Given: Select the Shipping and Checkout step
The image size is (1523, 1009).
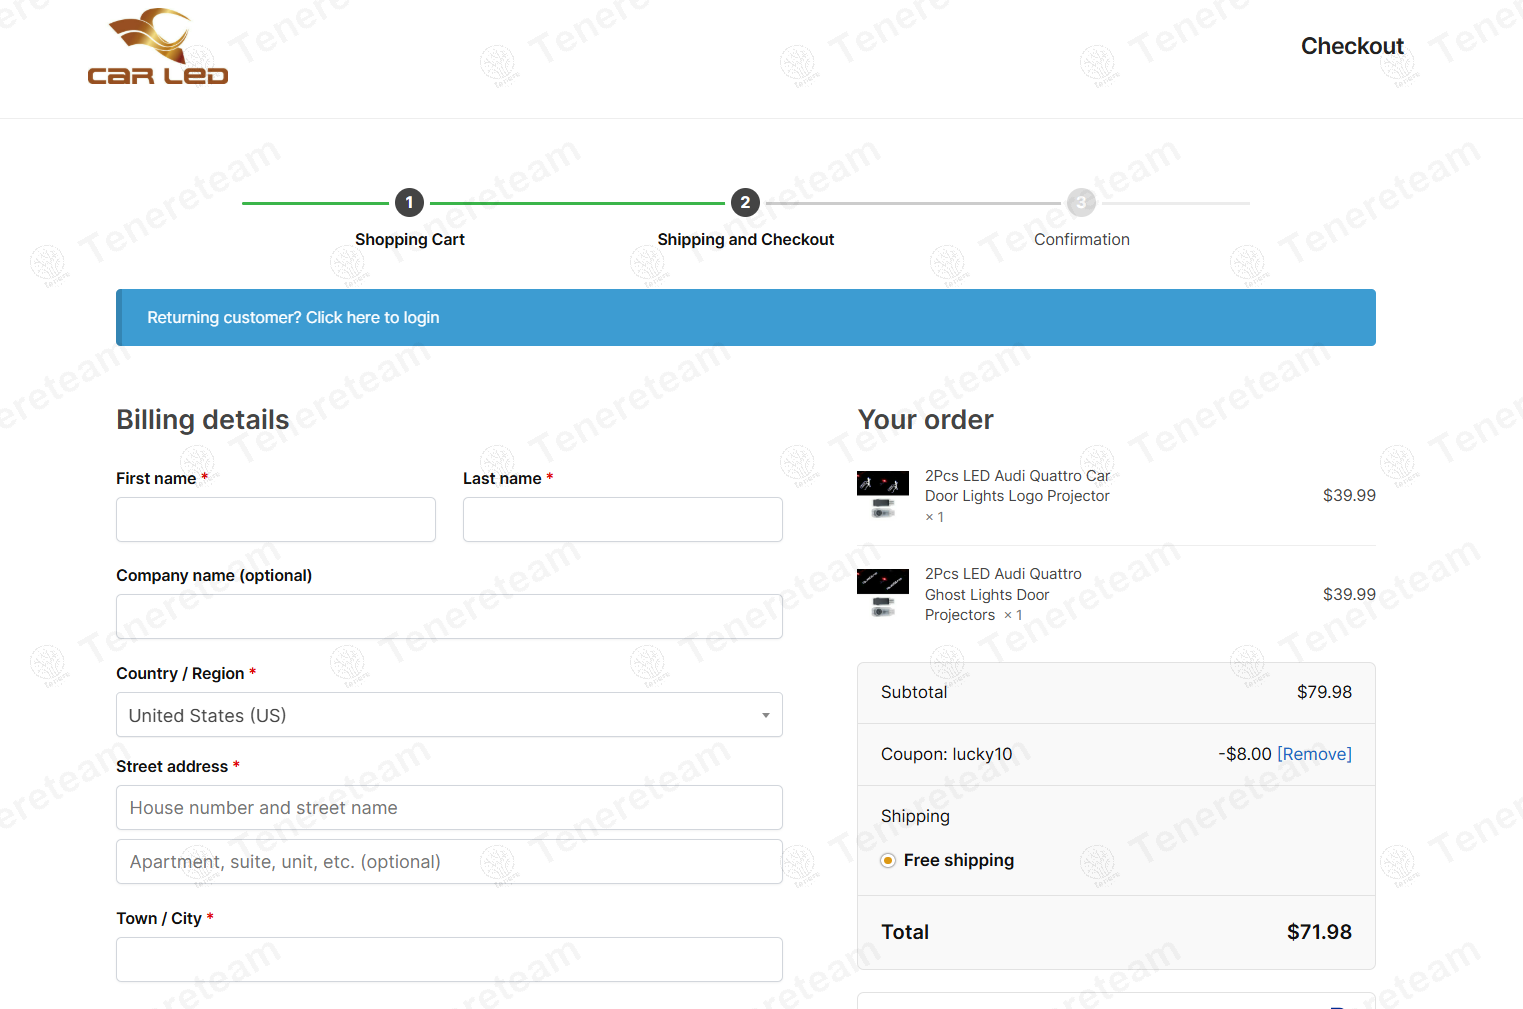Looking at the screenshot, I should click(745, 240).
